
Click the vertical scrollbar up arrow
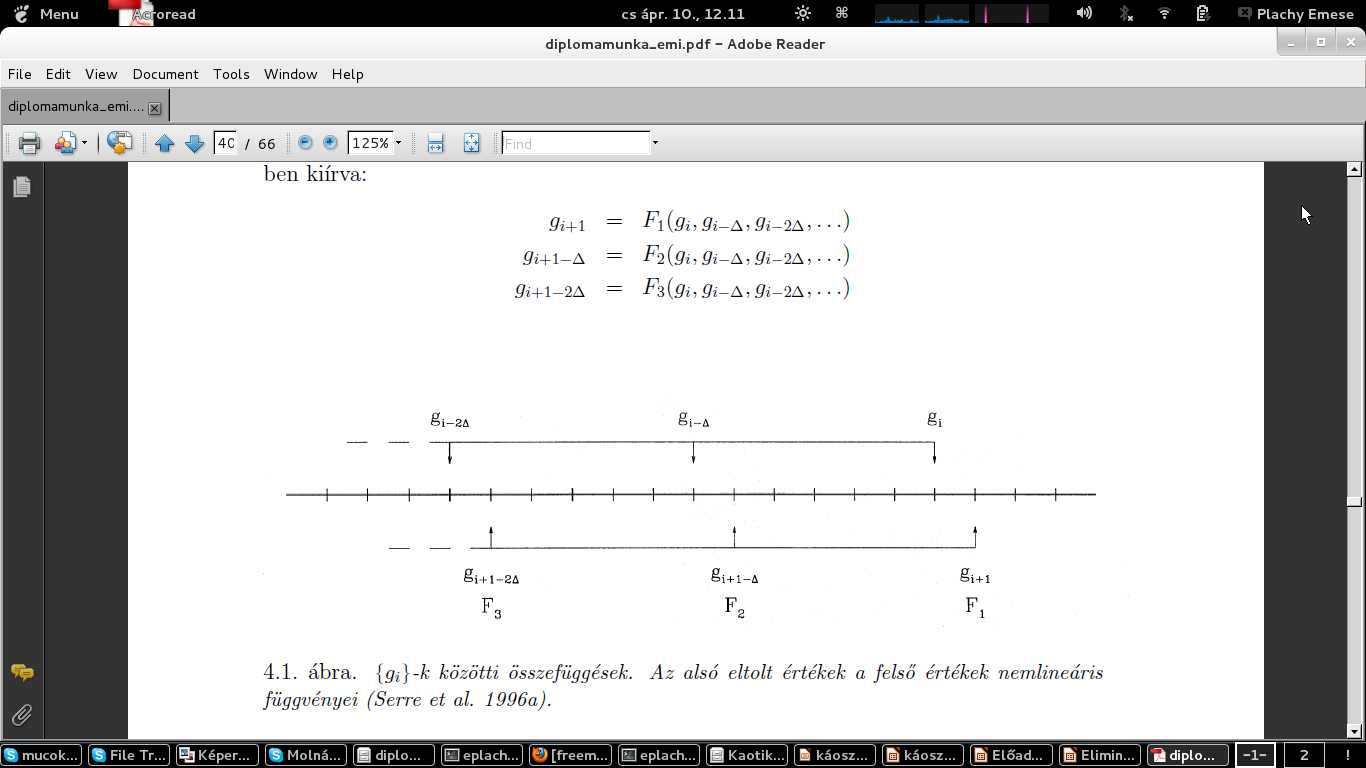click(1355, 169)
